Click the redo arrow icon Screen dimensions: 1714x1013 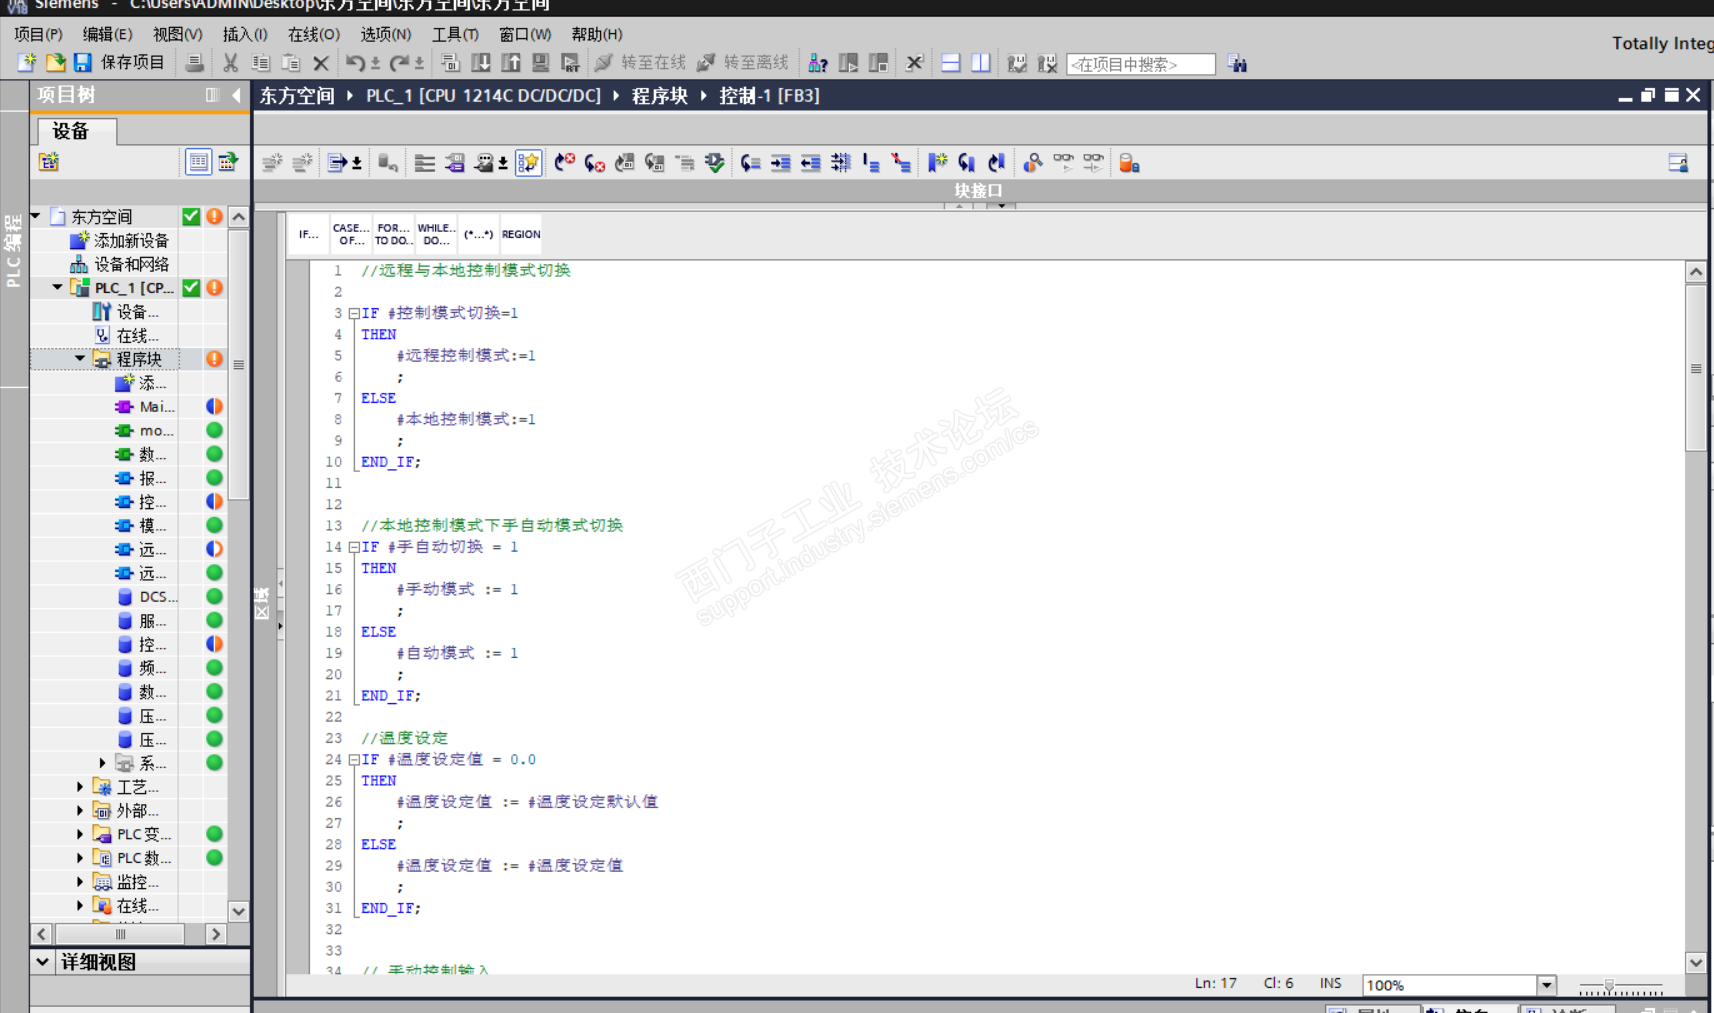tap(399, 63)
